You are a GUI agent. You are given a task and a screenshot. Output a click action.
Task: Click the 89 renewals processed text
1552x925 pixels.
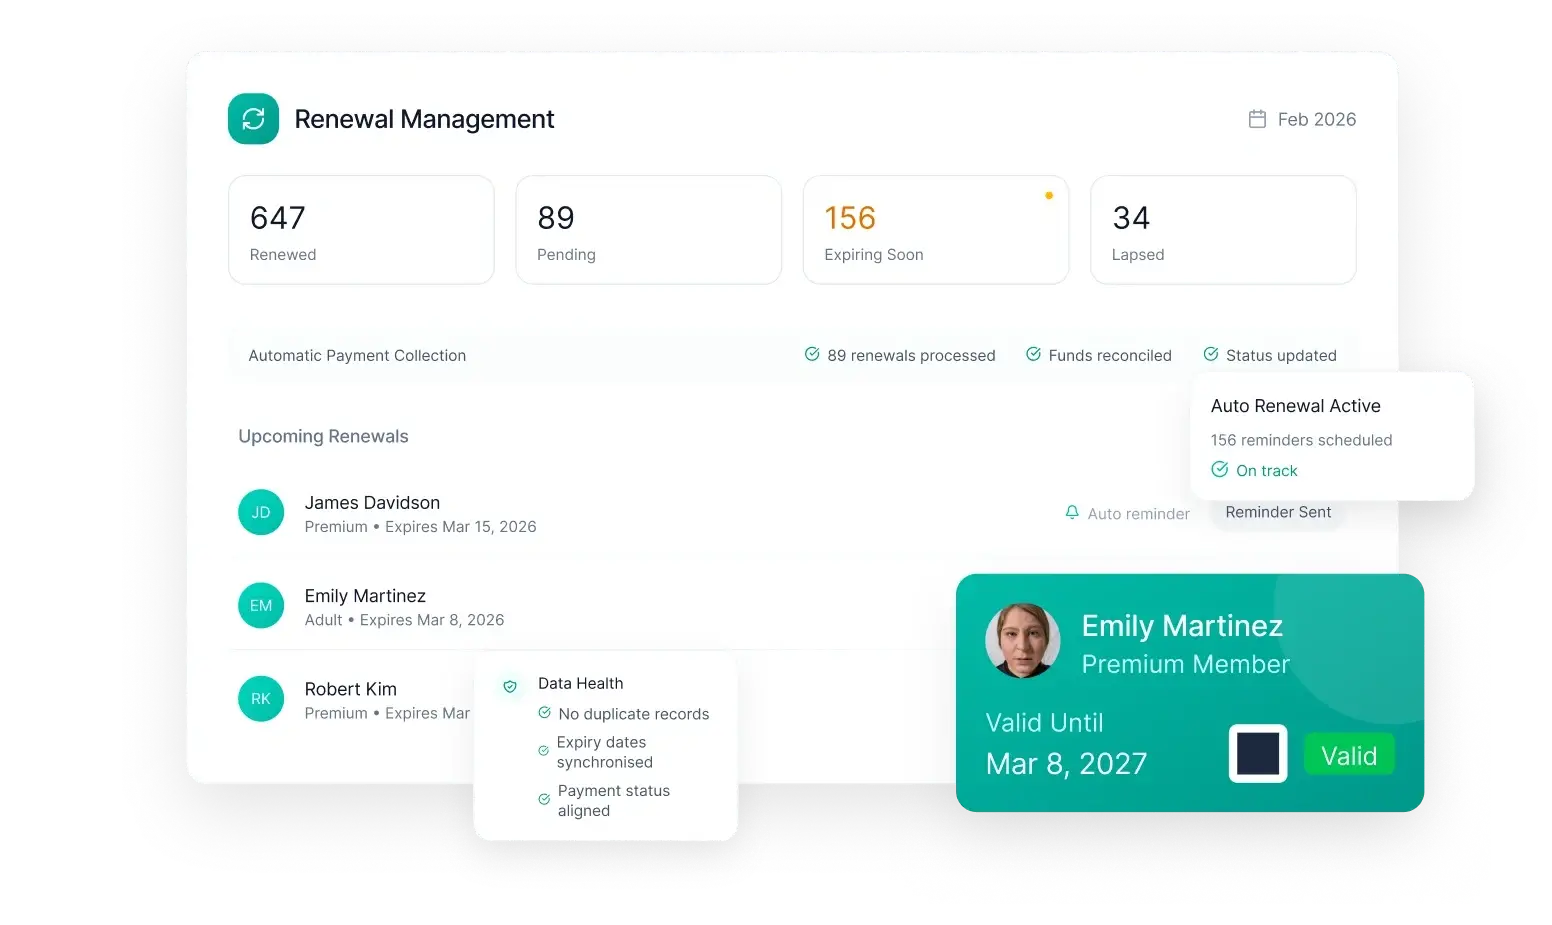(x=911, y=355)
